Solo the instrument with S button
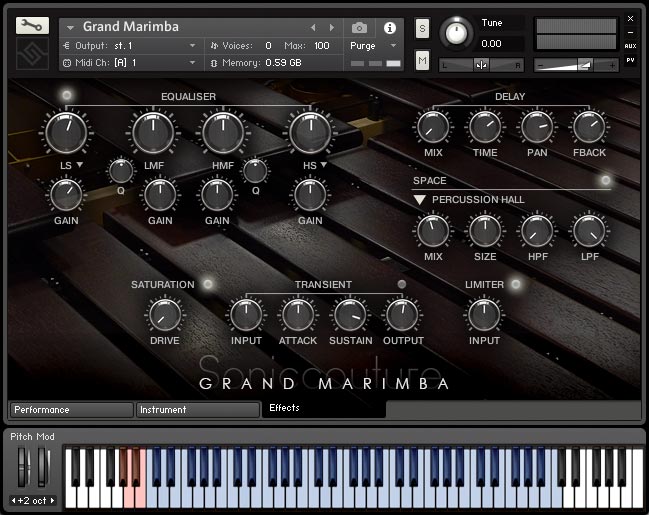649x515 pixels. [422, 29]
